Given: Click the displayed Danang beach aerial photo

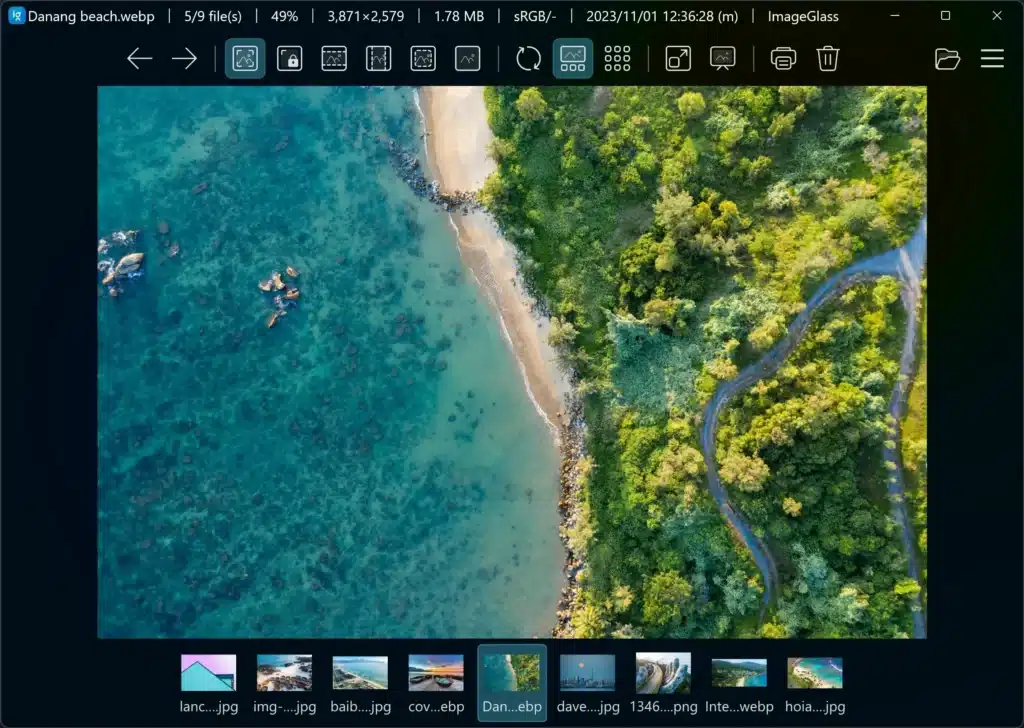Looking at the screenshot, I should (512, 362).
